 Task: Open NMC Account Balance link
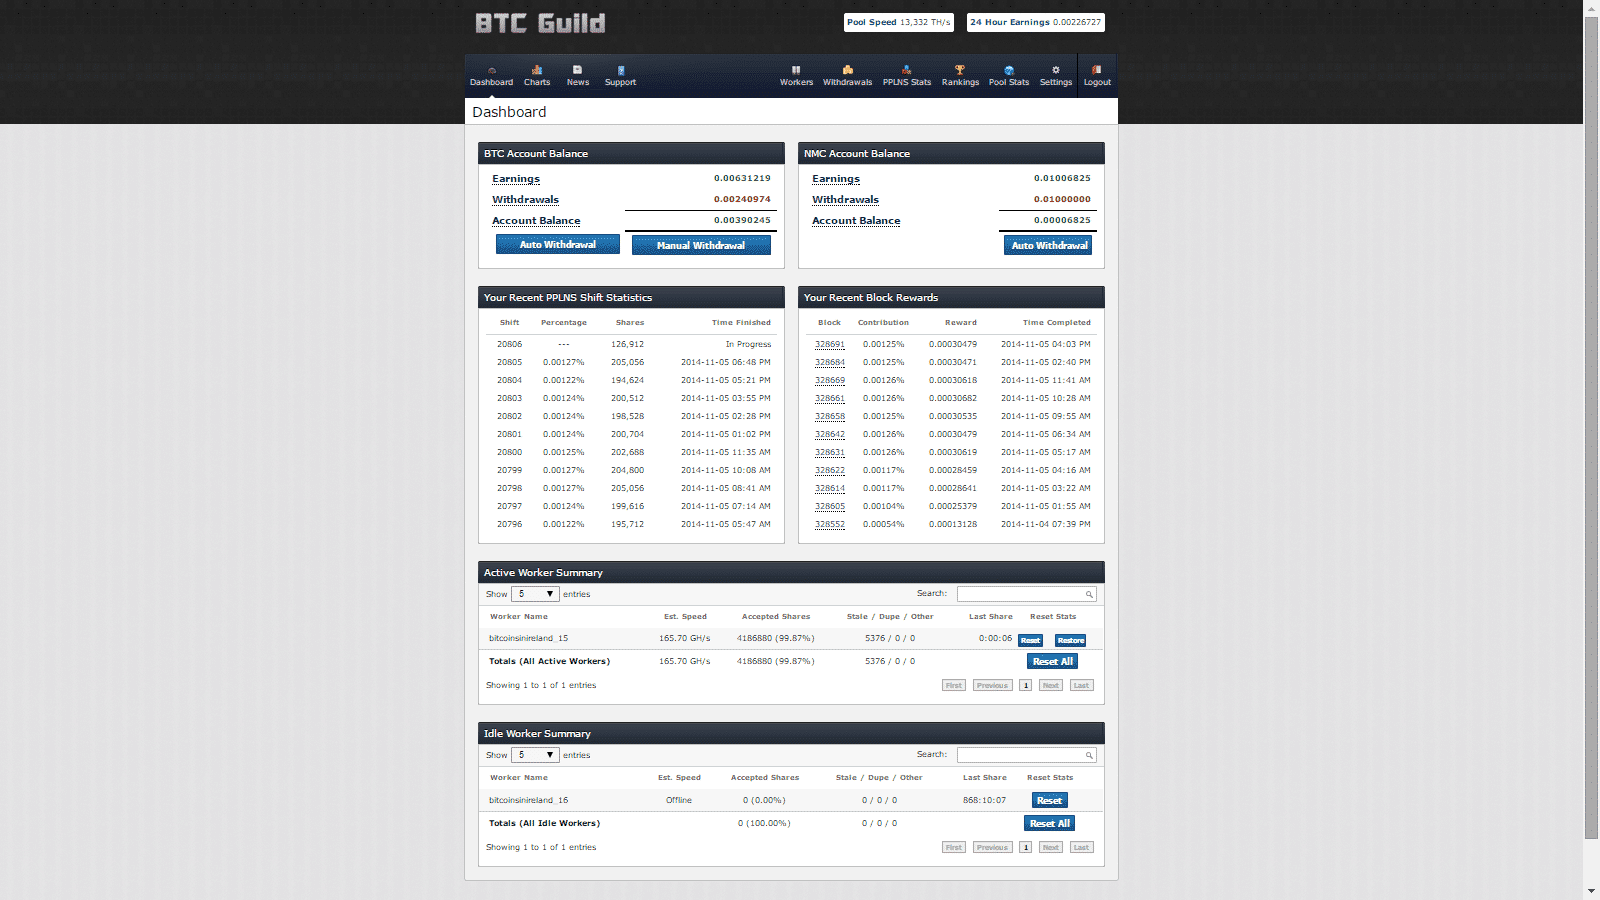[x=856, y=221]
